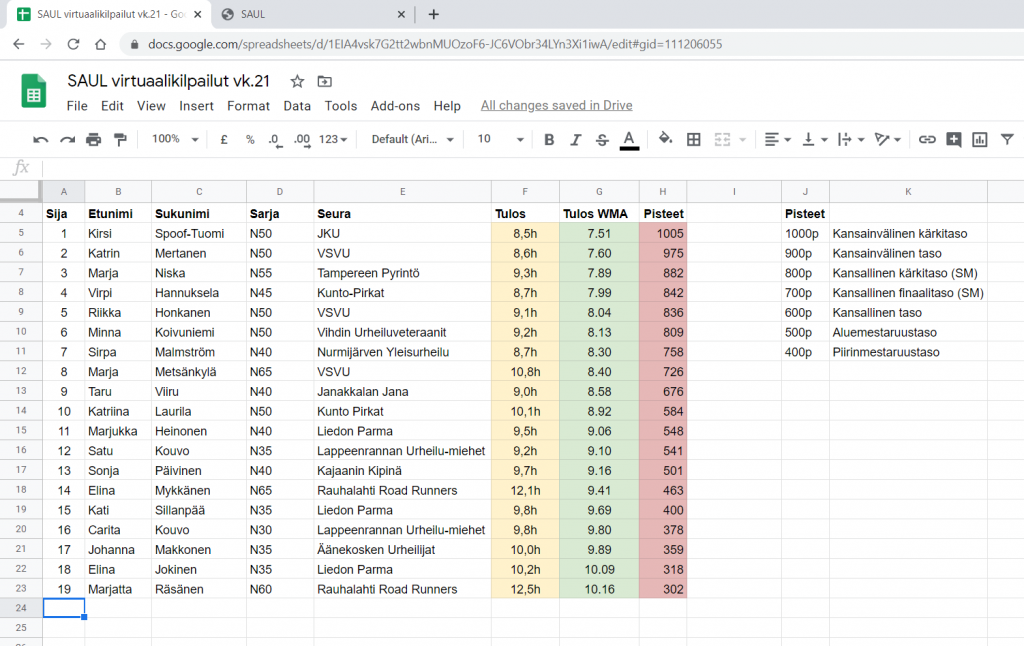Go back in browser
1024x646 pixels.
pos(18,44)
